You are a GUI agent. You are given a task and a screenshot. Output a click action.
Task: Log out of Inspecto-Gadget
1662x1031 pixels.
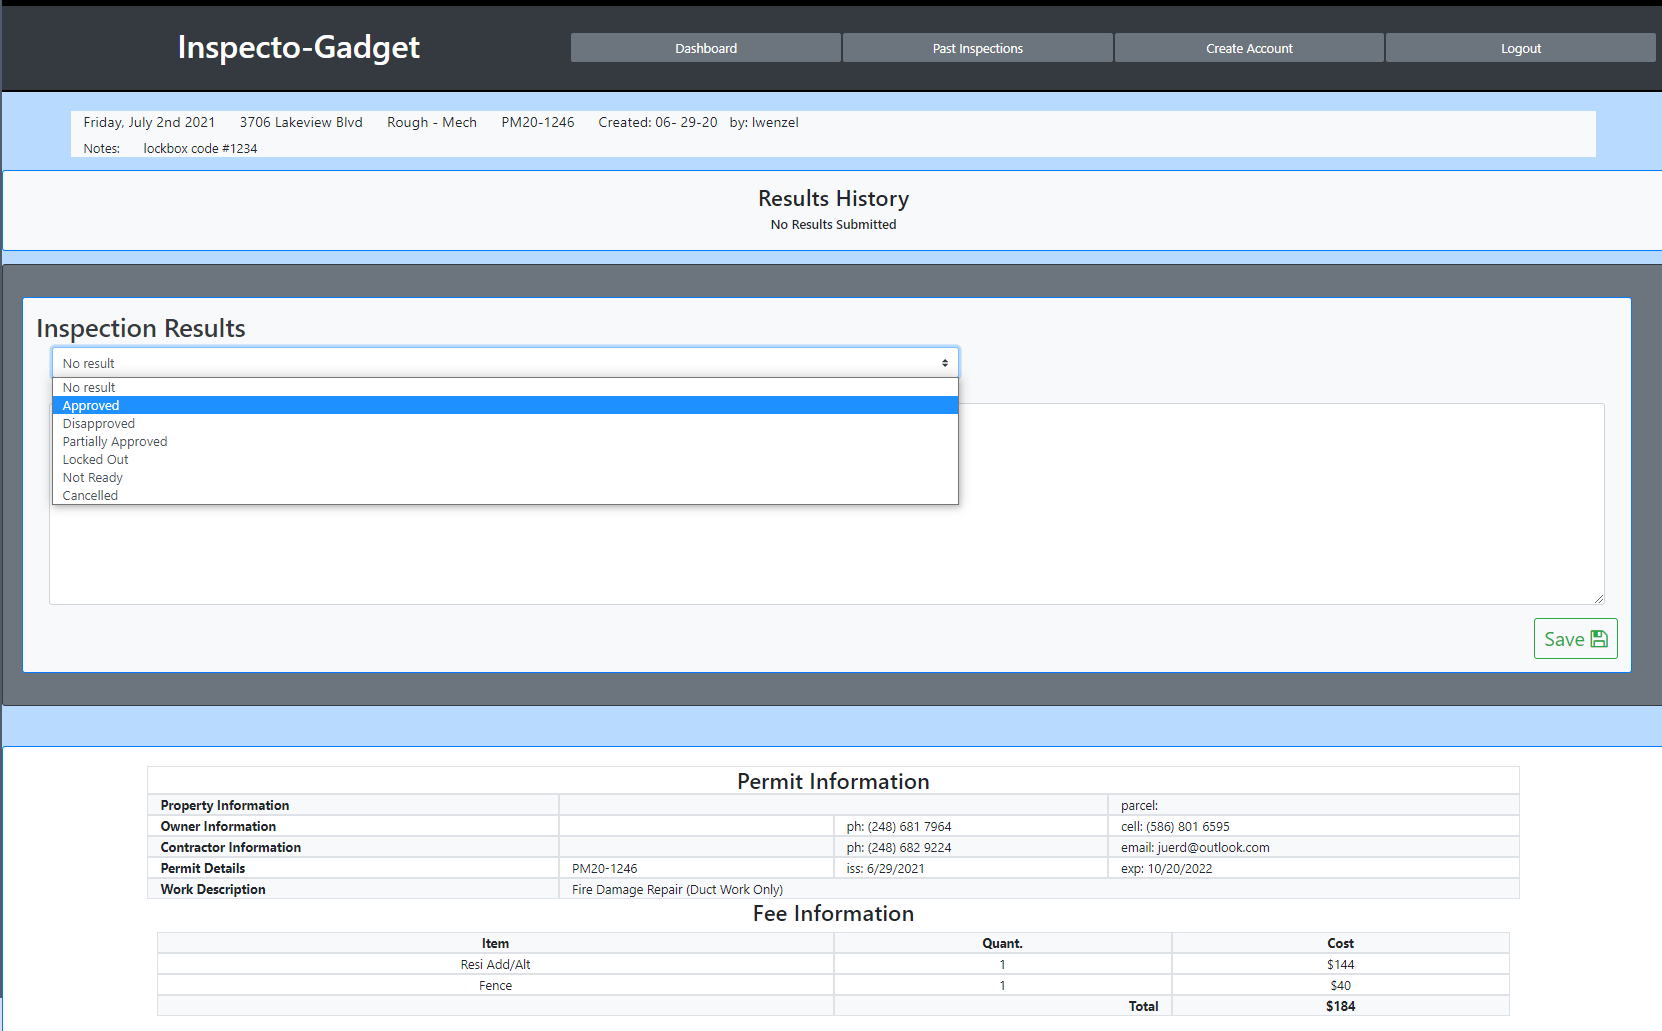click(1520, 47)
